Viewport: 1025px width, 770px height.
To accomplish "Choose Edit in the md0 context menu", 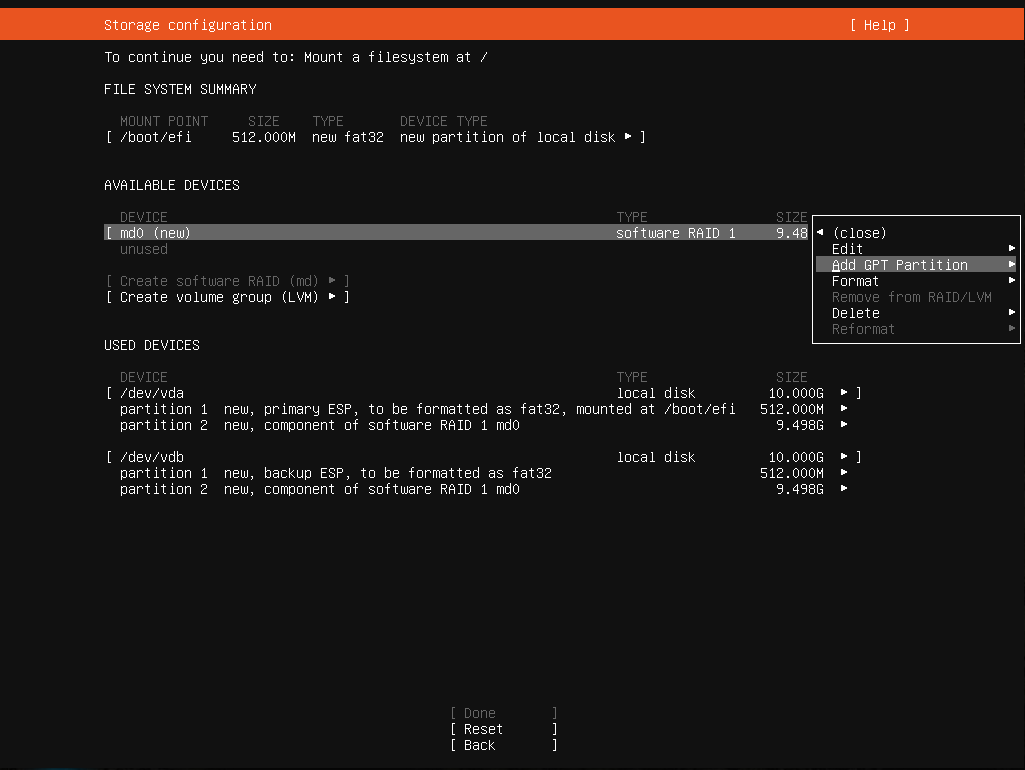I will pos(847,249).
